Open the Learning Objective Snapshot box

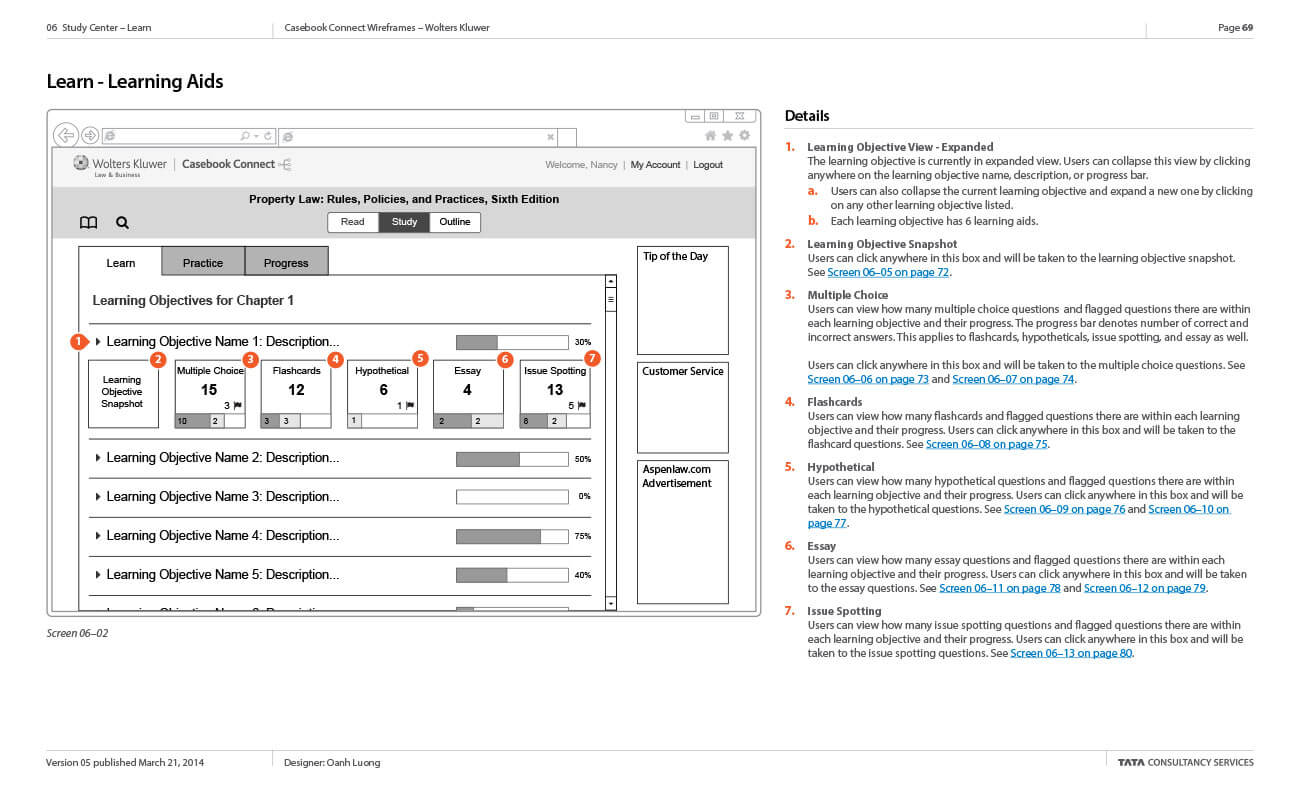[123, 394]
